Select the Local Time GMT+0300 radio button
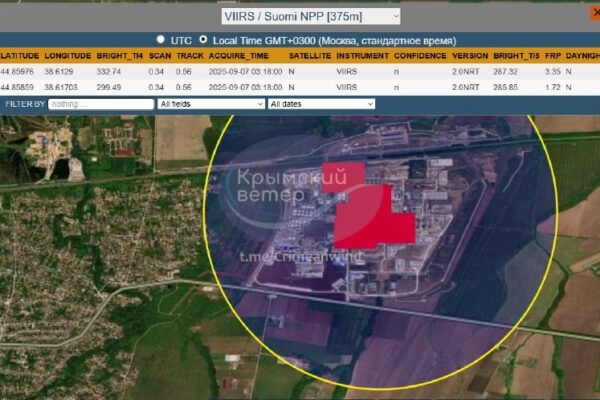Screen dimensions: 600x400 (x=203, y=39)
